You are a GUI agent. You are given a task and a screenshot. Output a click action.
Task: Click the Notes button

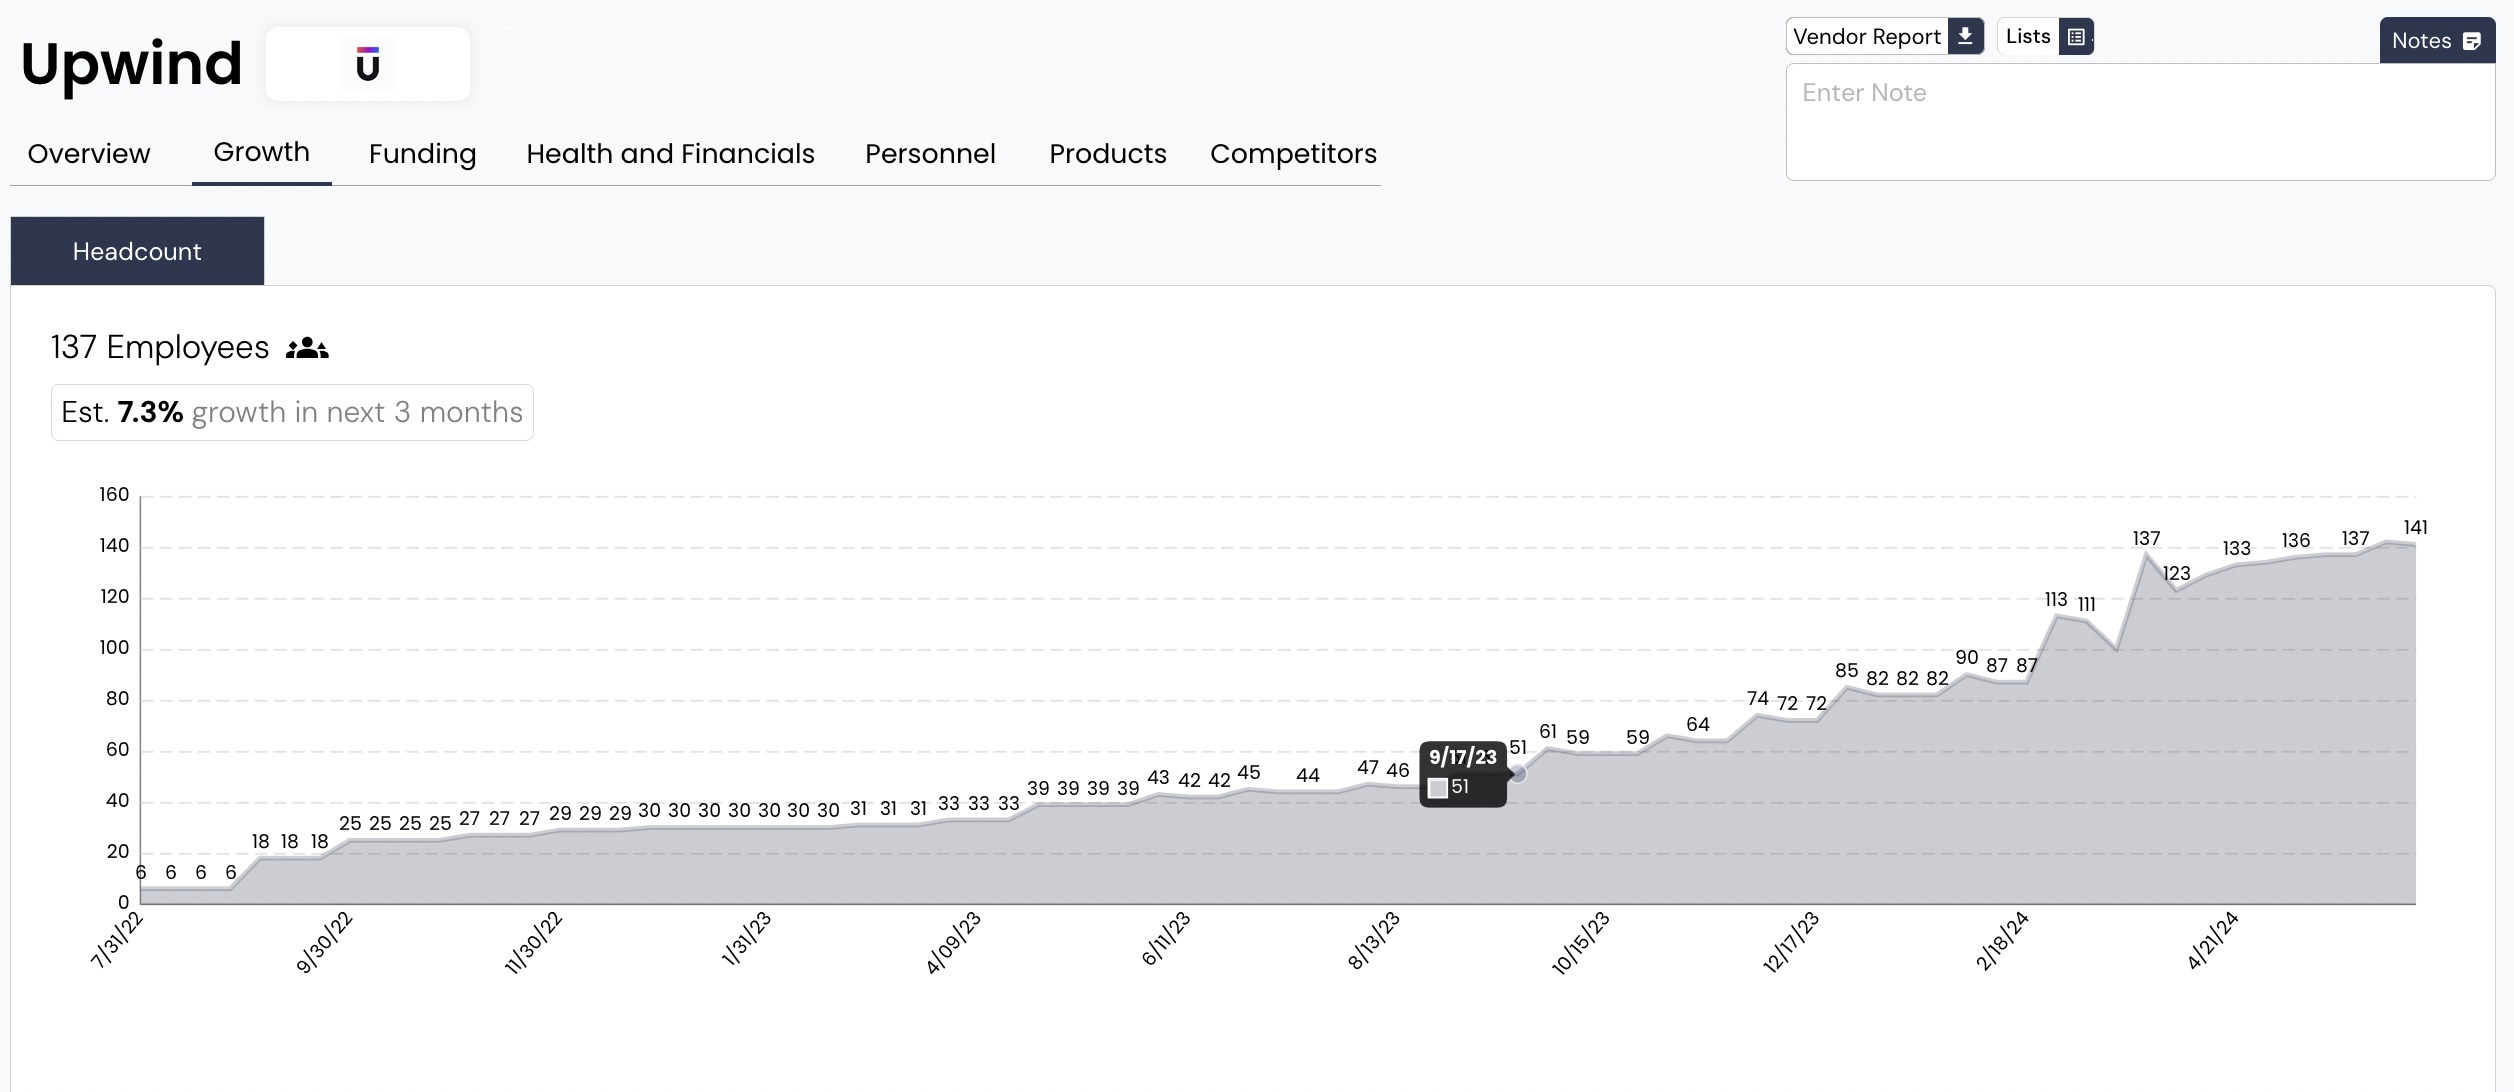click(x=2437, y=41)
